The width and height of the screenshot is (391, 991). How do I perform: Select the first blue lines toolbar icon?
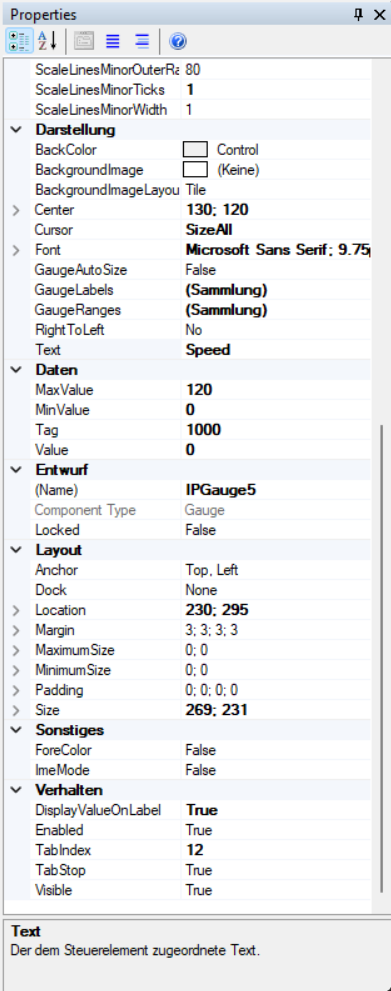point(113,41)
